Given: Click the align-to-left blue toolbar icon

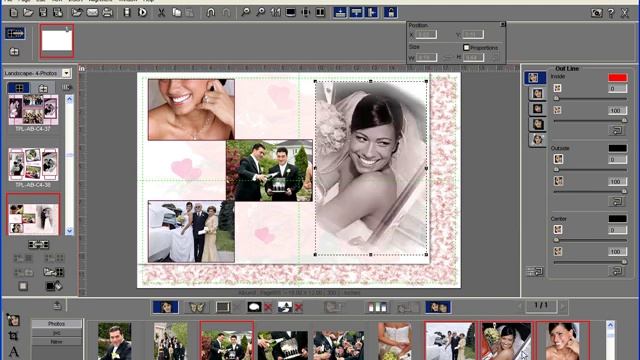Looking at the screenshot, I should (x=371, y=13).
